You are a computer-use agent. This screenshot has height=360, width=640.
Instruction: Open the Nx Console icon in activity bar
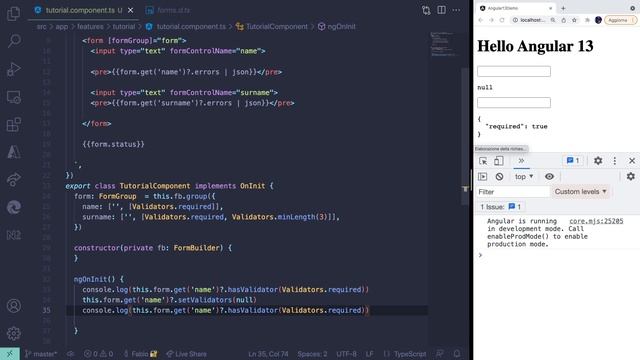click(13, 235)
